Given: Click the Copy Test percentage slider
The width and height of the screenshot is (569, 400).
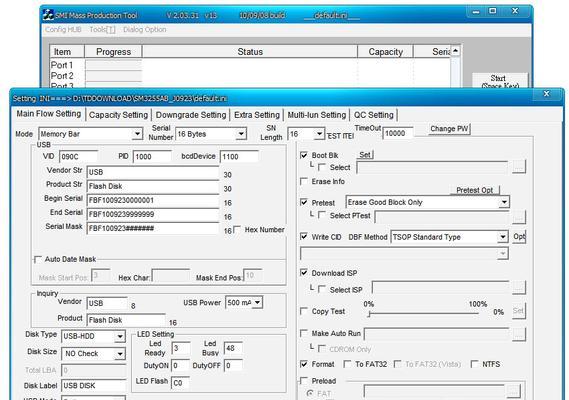Looking at the screenshot, I should 423,314.
